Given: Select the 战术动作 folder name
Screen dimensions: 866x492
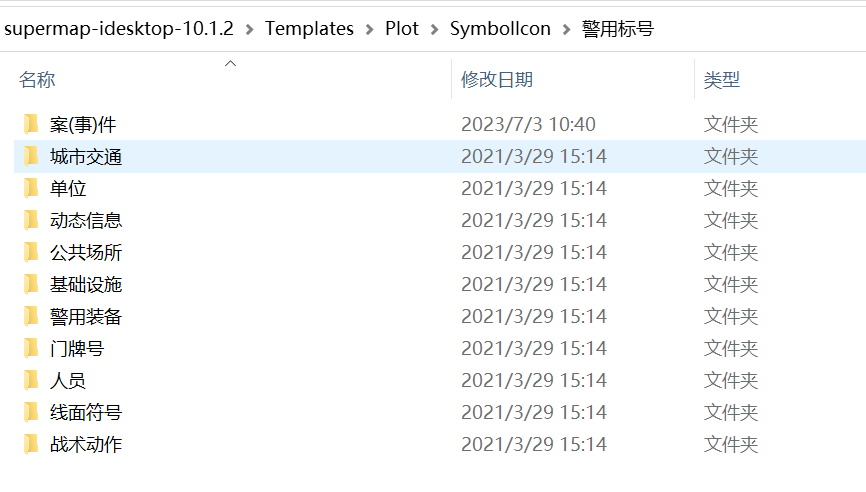Looking at the screenshot, I should (86, 445).
